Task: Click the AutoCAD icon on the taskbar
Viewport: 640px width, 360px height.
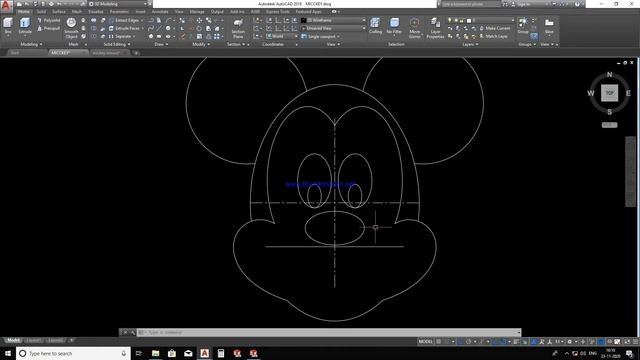Action: pos(204,353)
